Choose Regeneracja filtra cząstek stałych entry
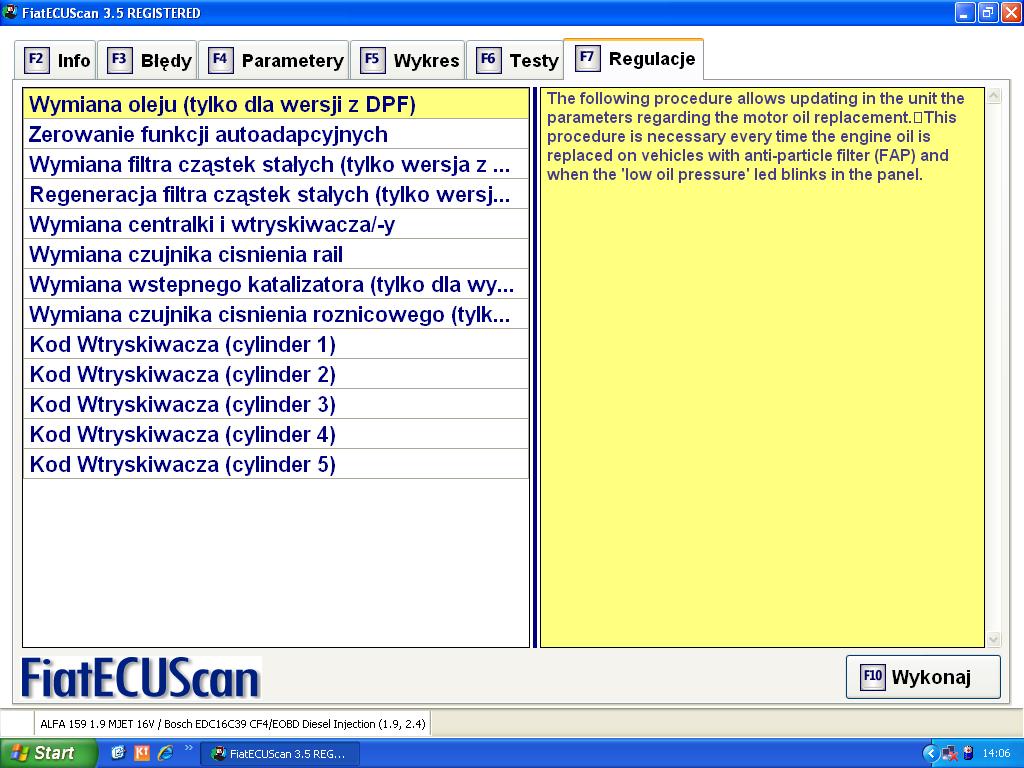 pyautogui.click(x=276, y=195)
